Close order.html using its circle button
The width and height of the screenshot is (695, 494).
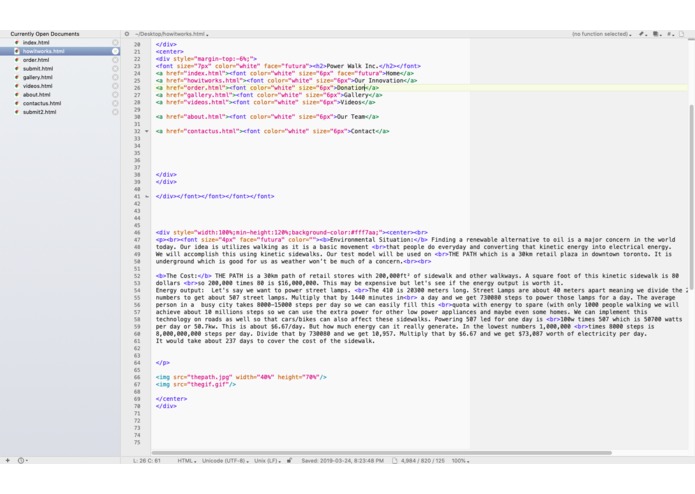[115, 60]
